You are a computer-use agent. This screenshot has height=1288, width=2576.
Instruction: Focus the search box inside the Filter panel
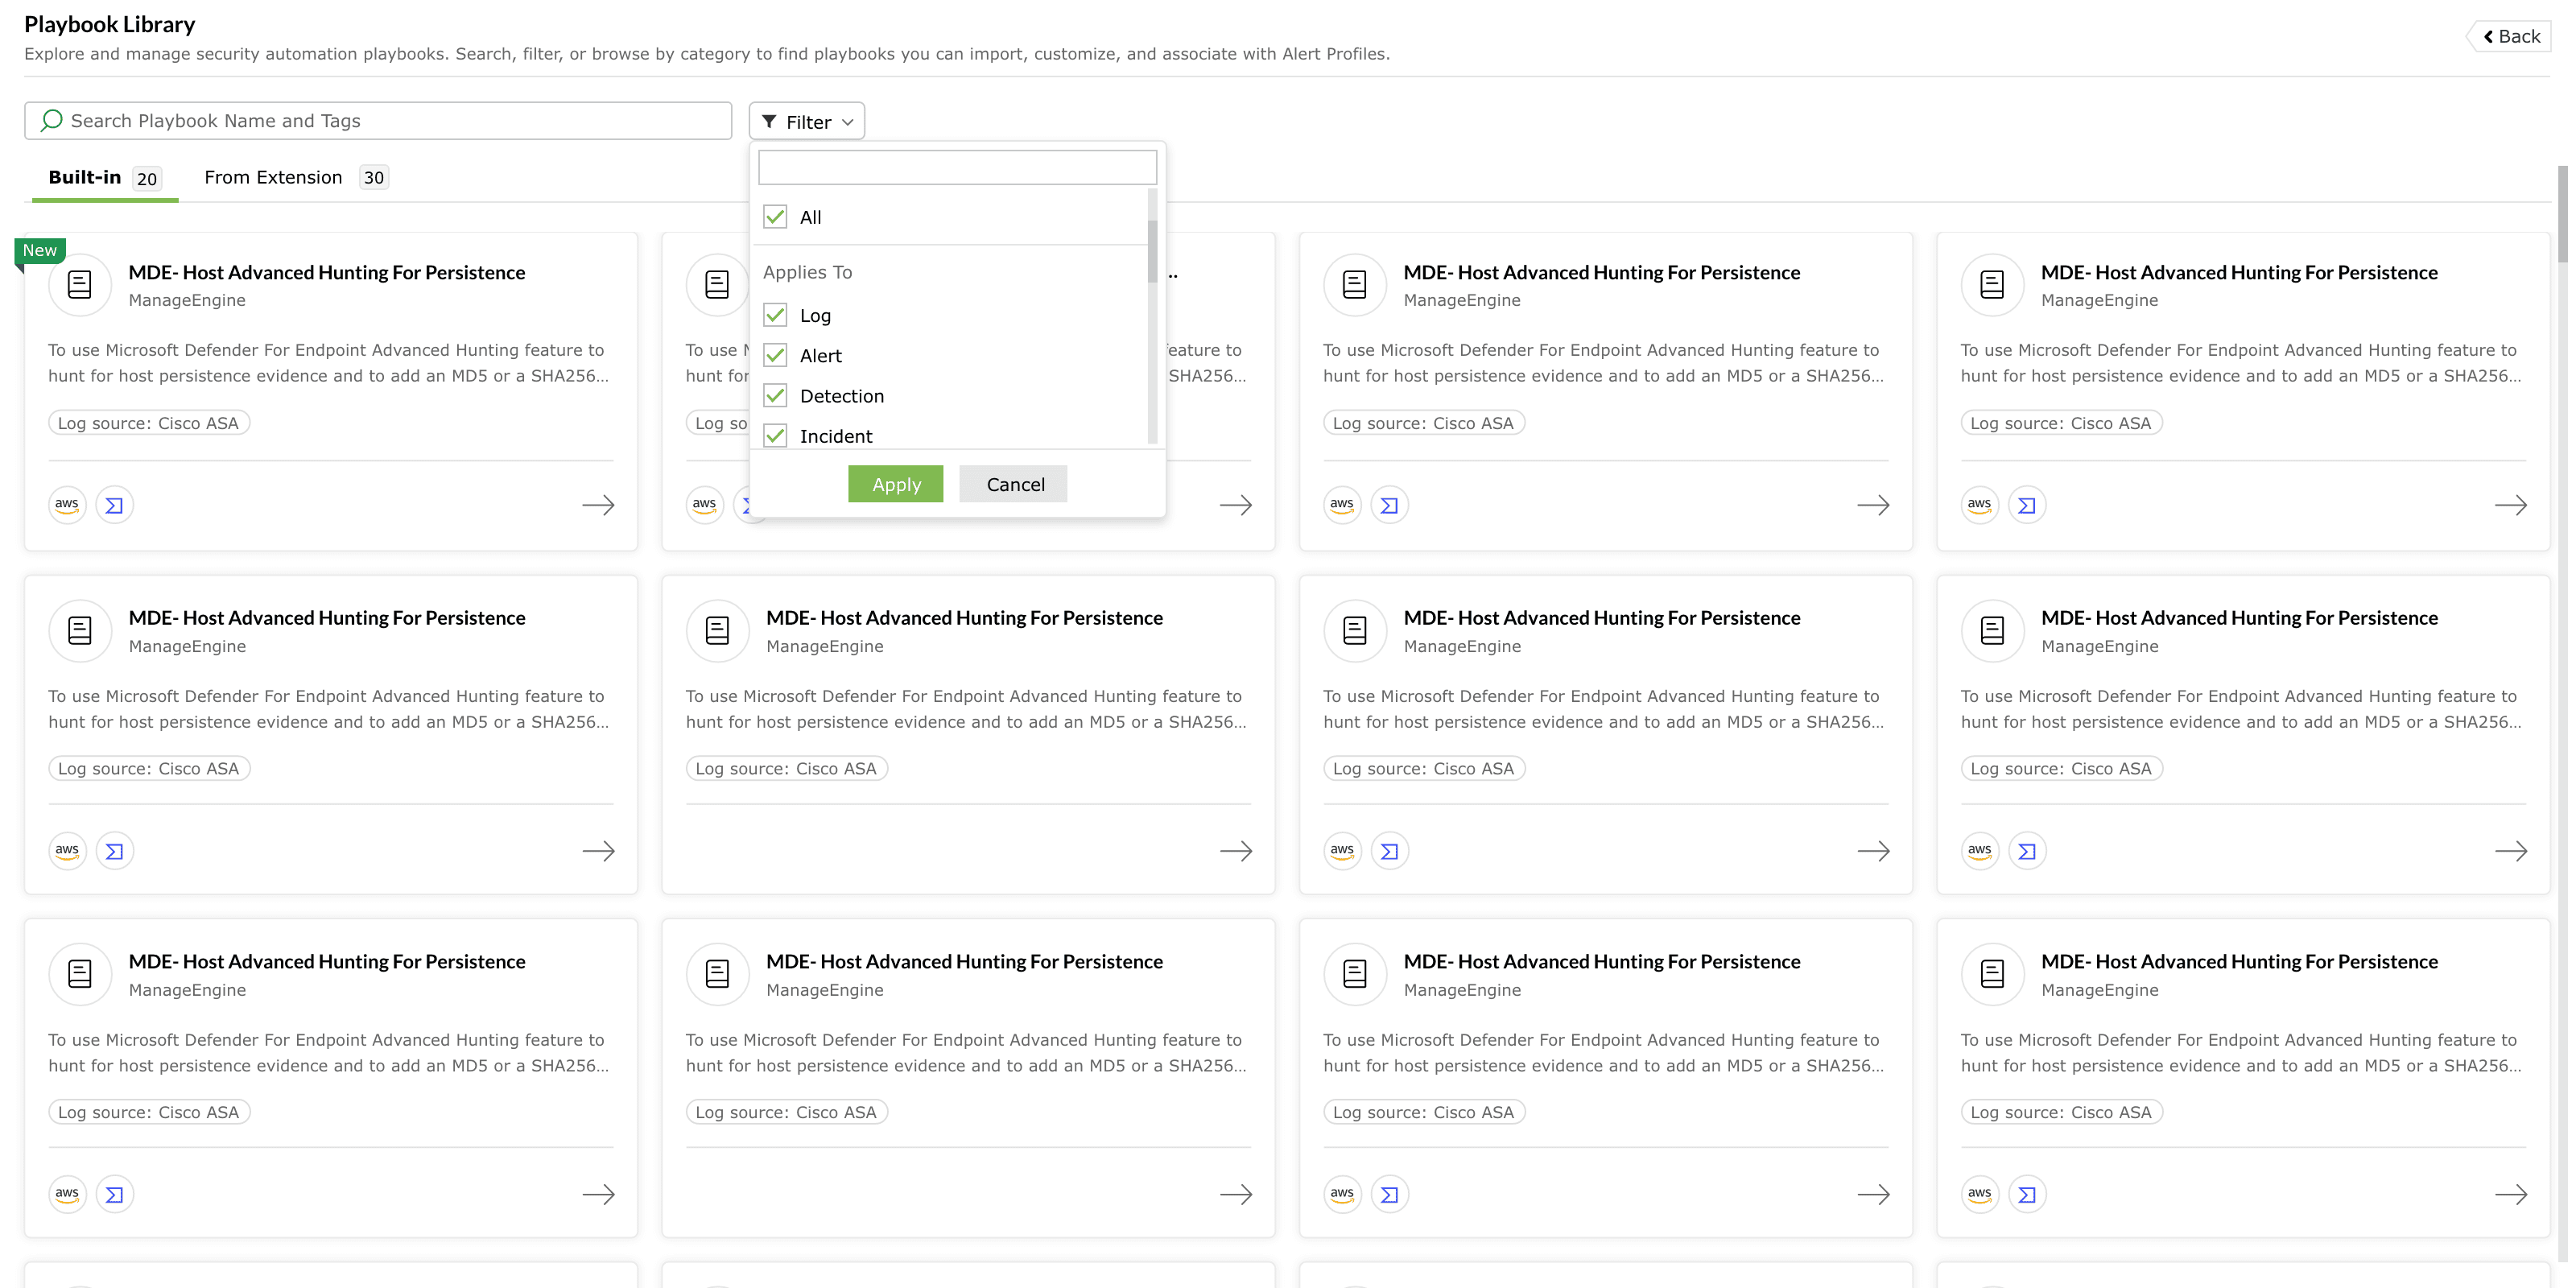pyautogui.click(x=957, y=167)
